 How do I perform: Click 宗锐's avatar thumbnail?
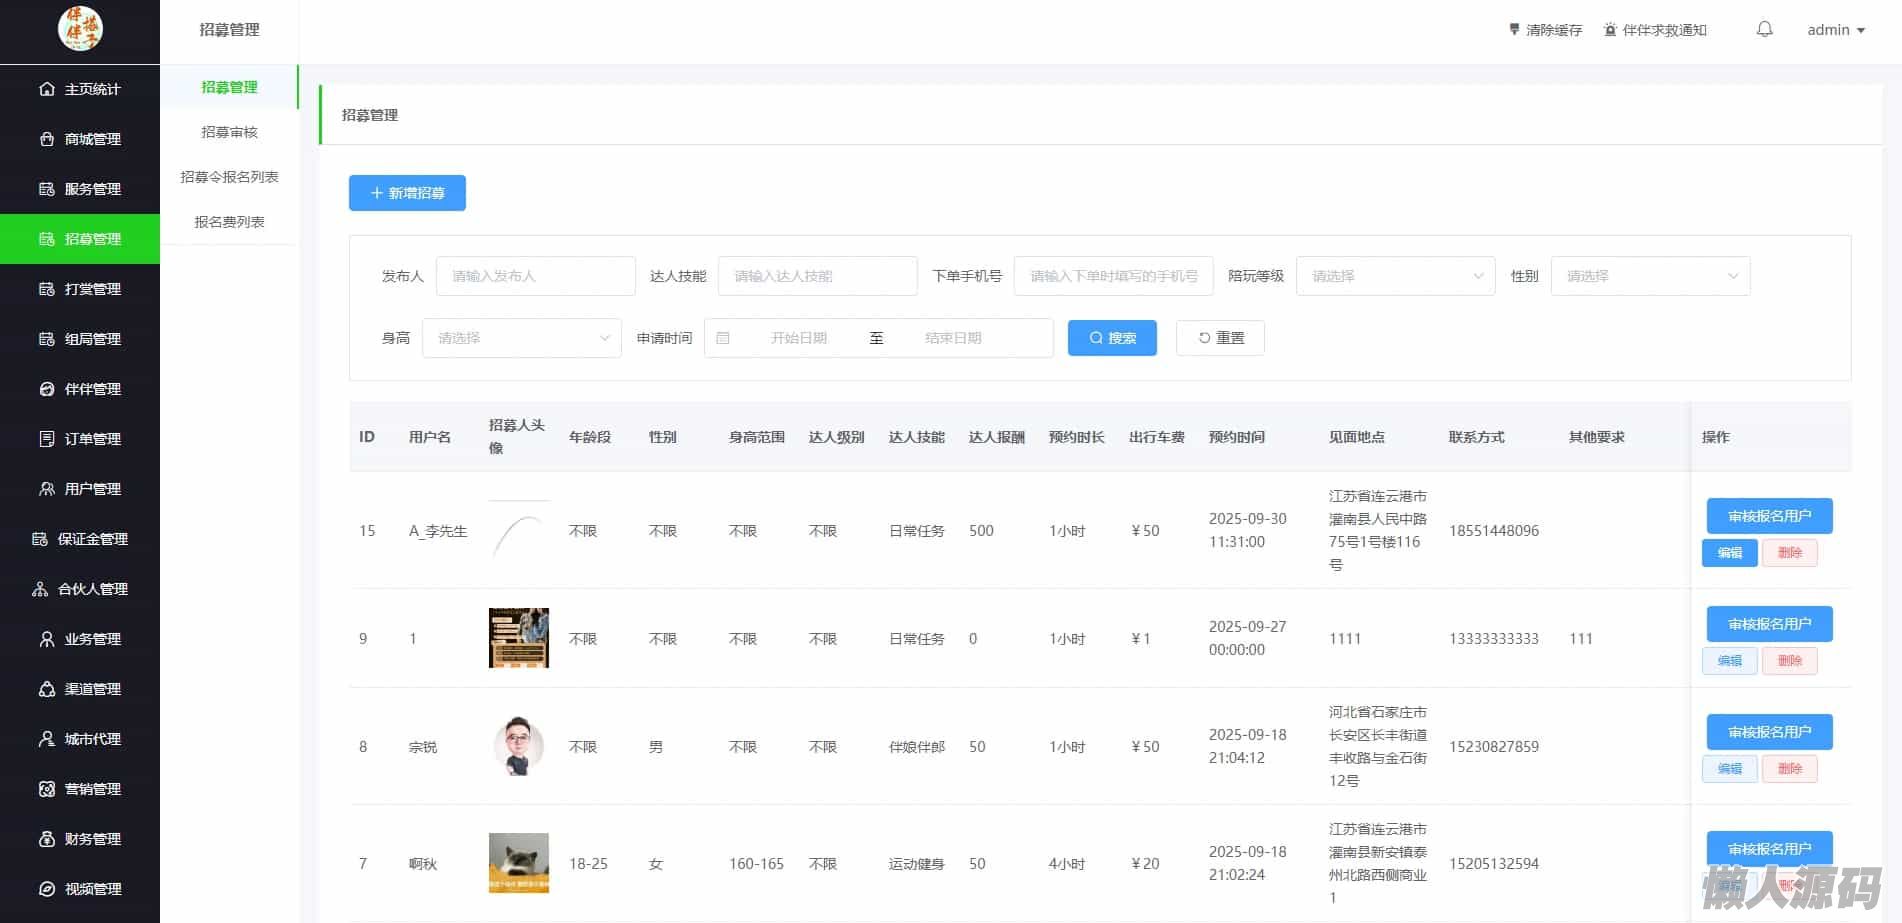[518, 746]
